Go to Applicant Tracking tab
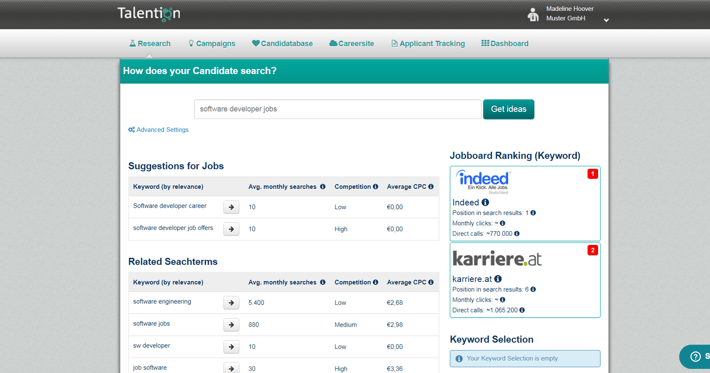 pos(428,43)
